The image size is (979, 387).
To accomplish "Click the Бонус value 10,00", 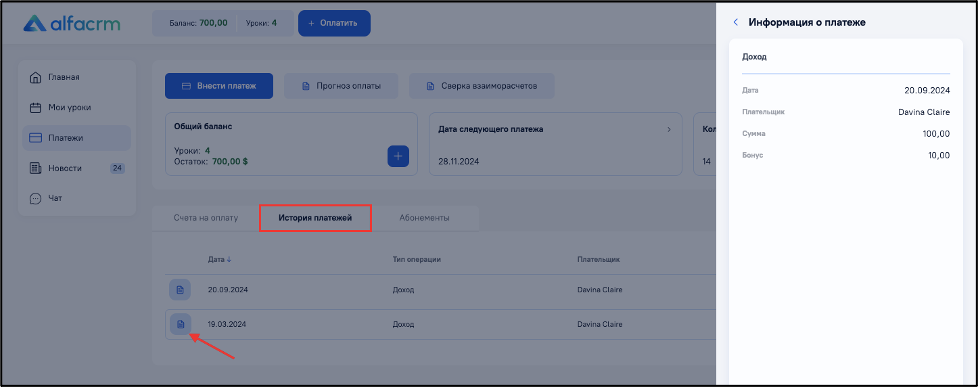I will tap(938, 155).
